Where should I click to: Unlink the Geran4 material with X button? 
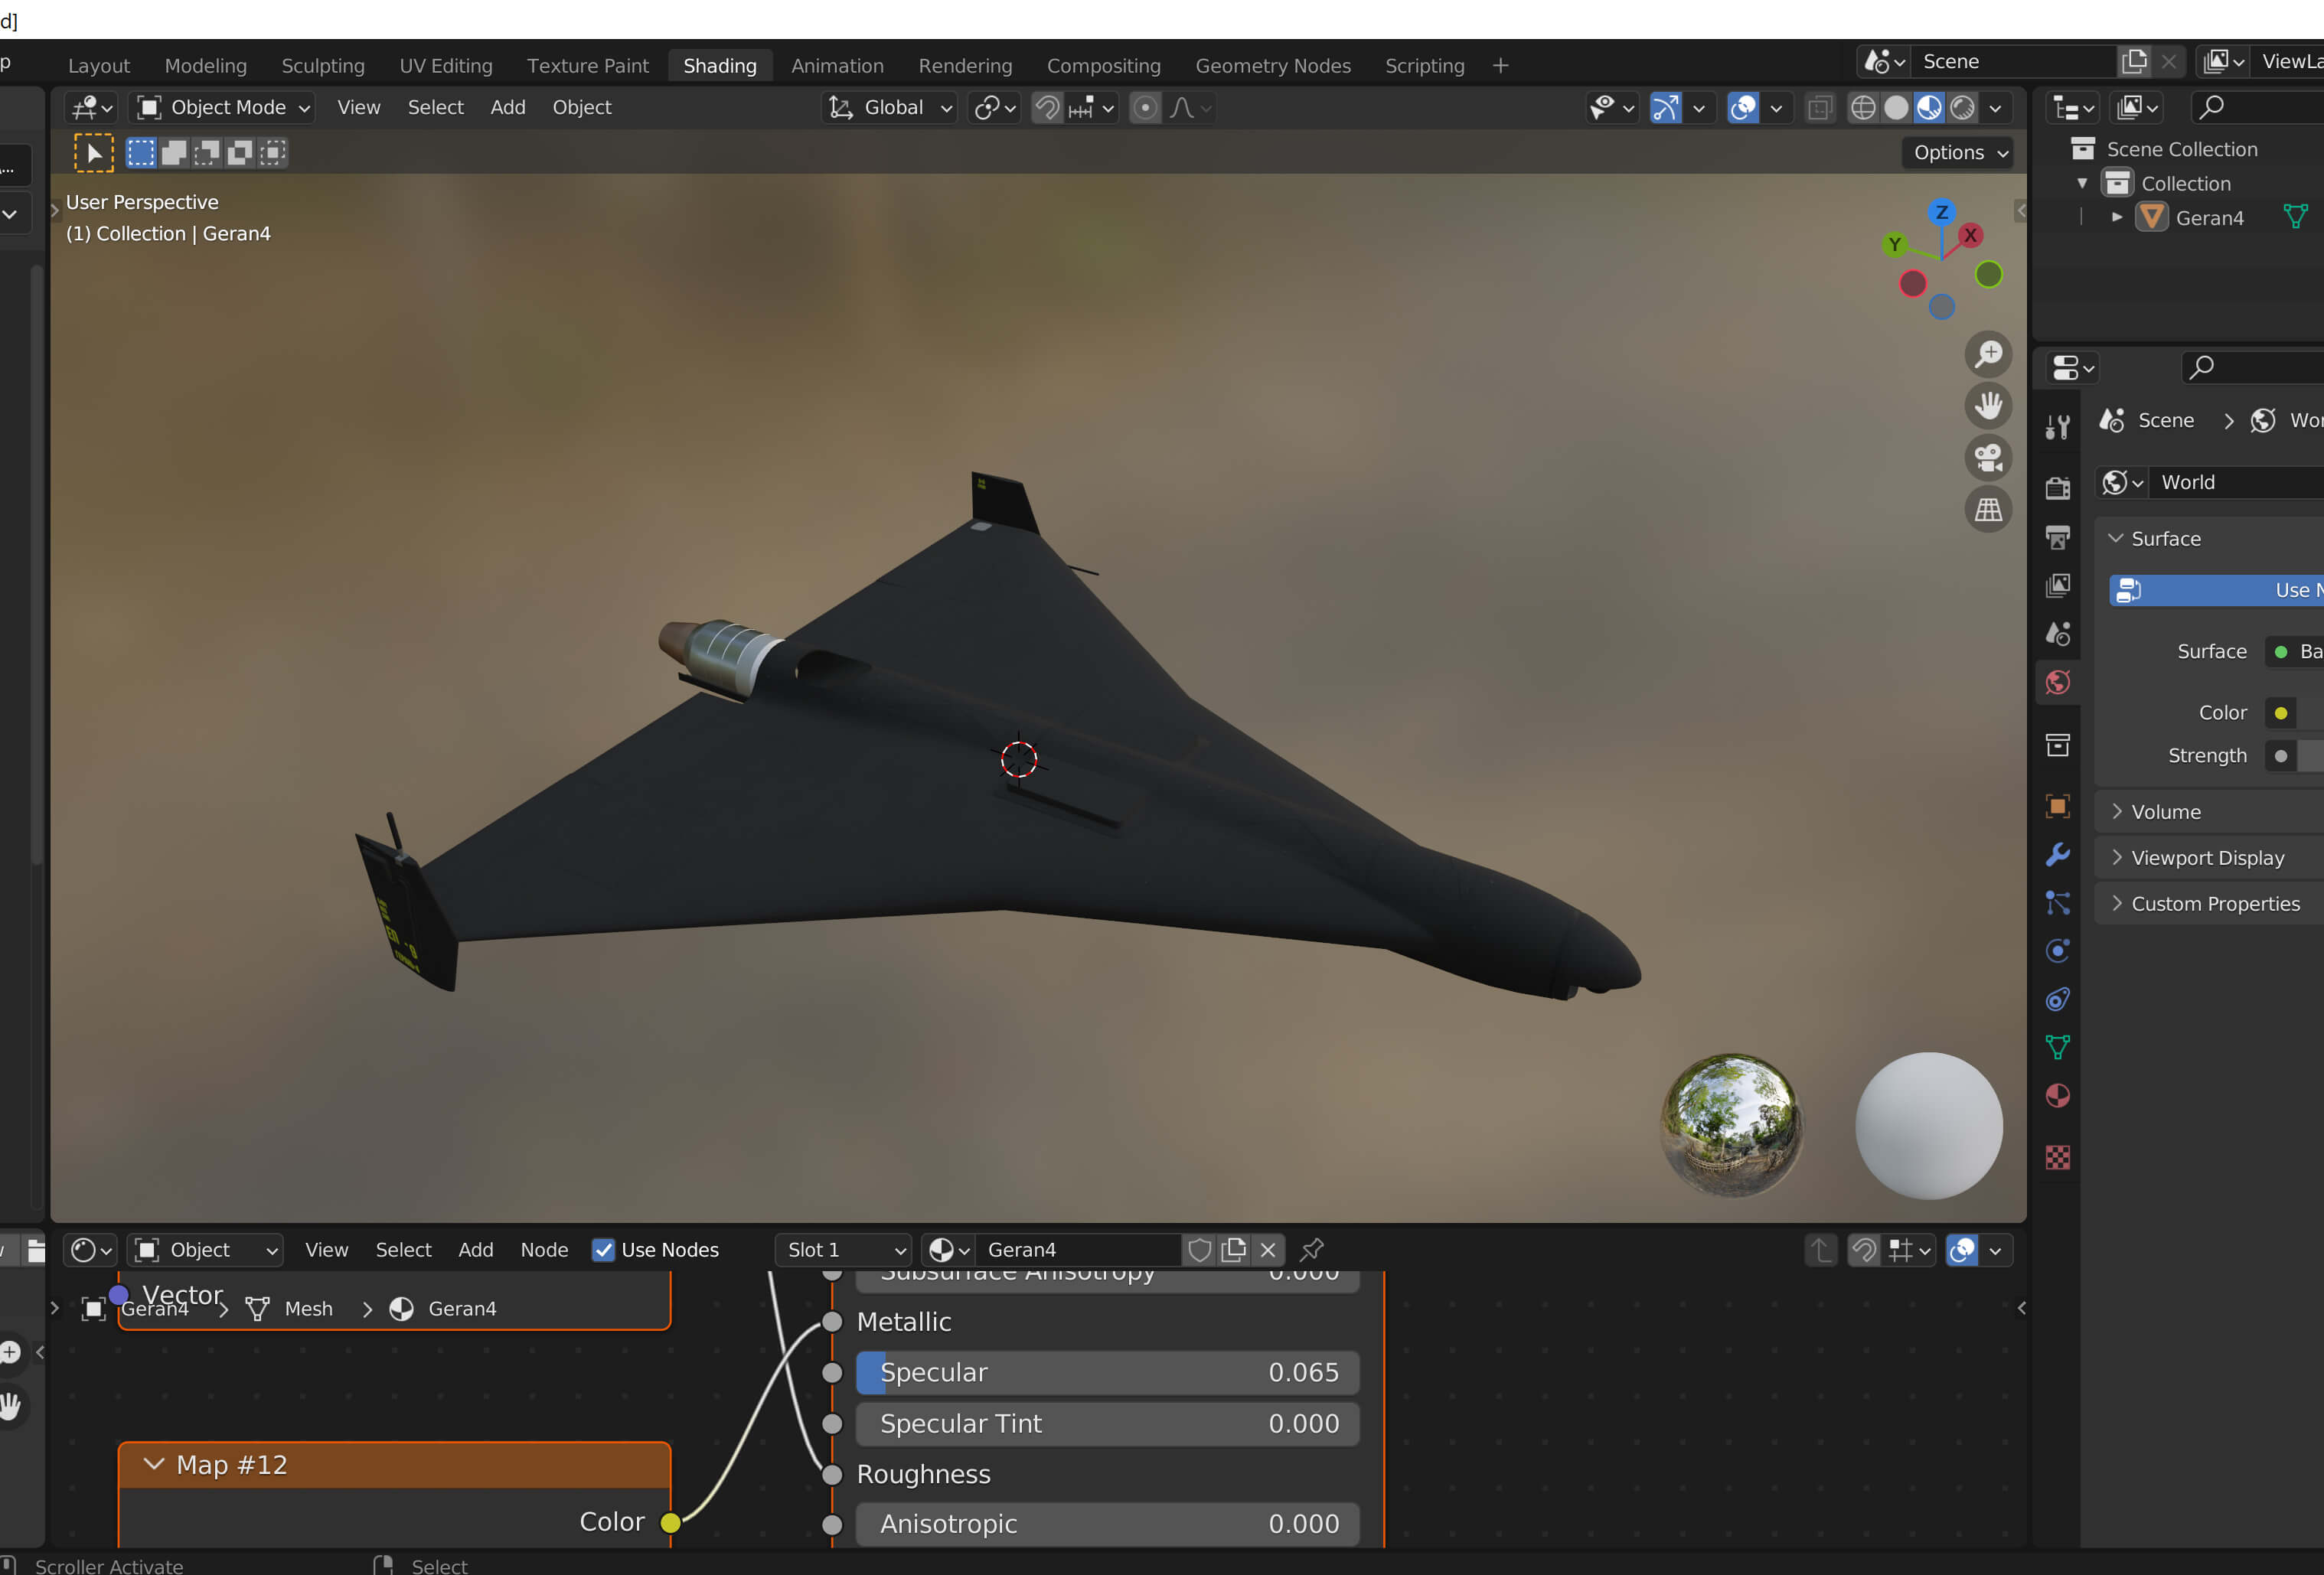tap(1267, 1249)
